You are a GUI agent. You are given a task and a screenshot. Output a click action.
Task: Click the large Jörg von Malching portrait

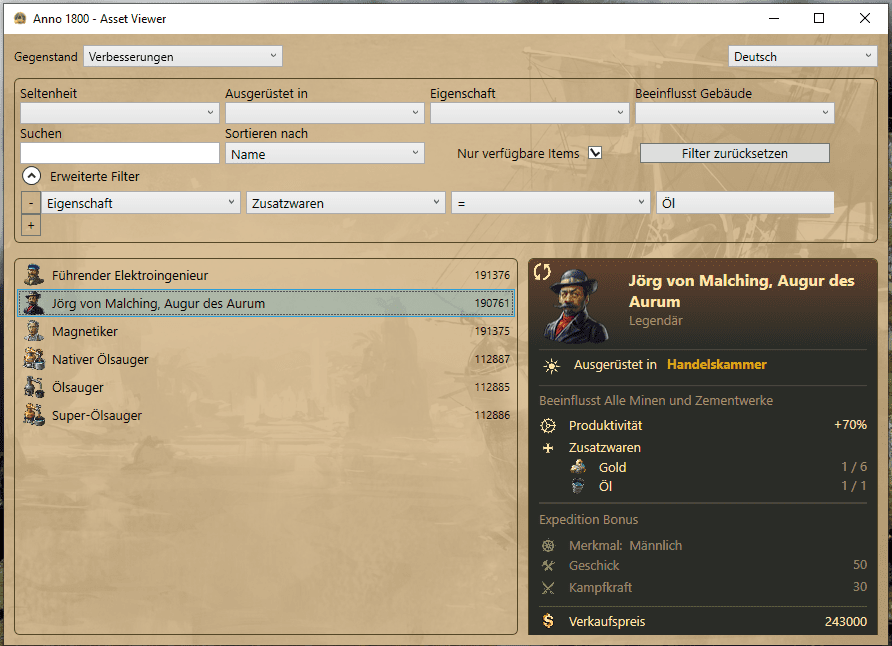pyautogui.click(x=575, y=306)
